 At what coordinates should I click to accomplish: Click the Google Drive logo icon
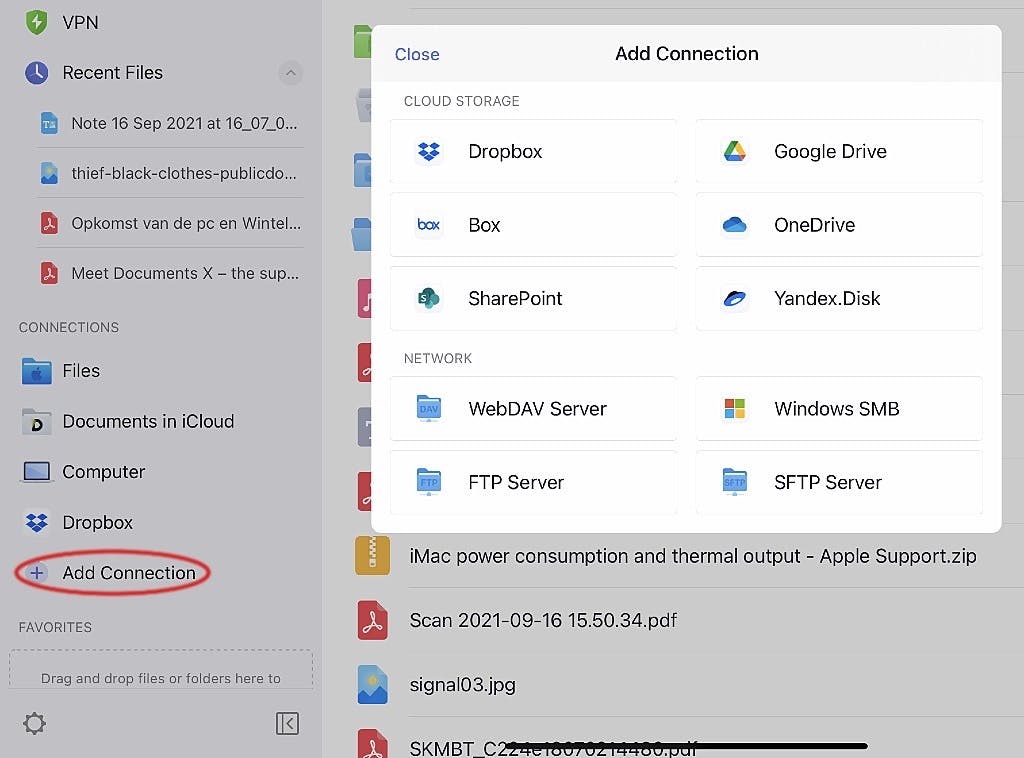[734, 152]
